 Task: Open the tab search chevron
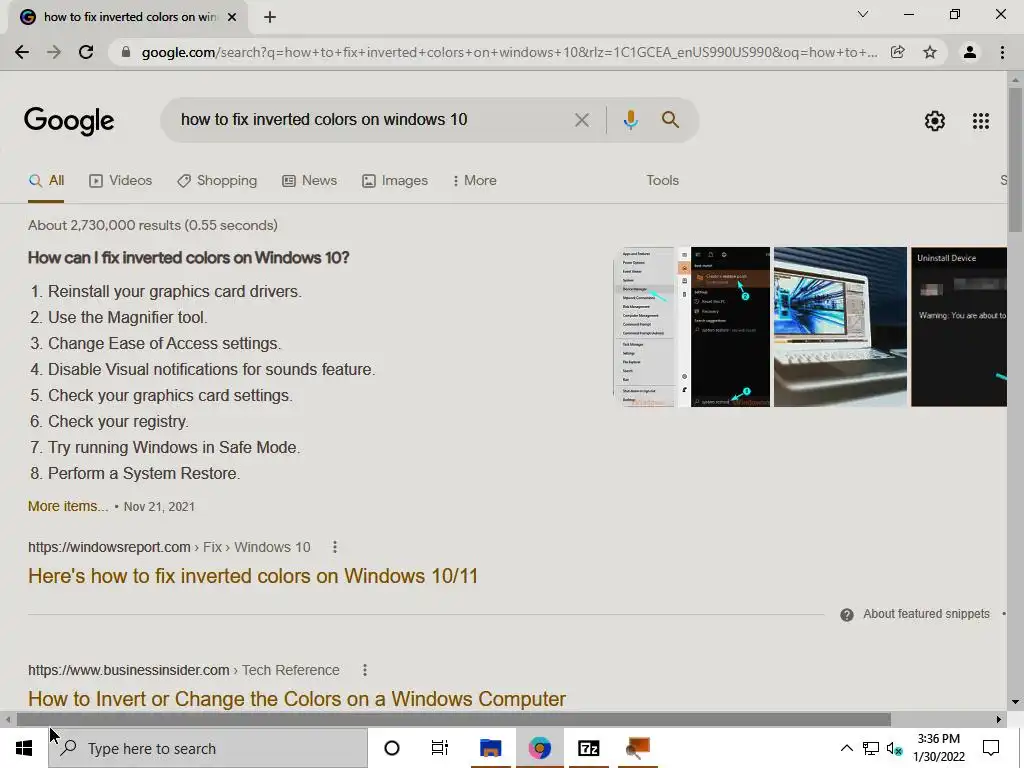[863, 14]
